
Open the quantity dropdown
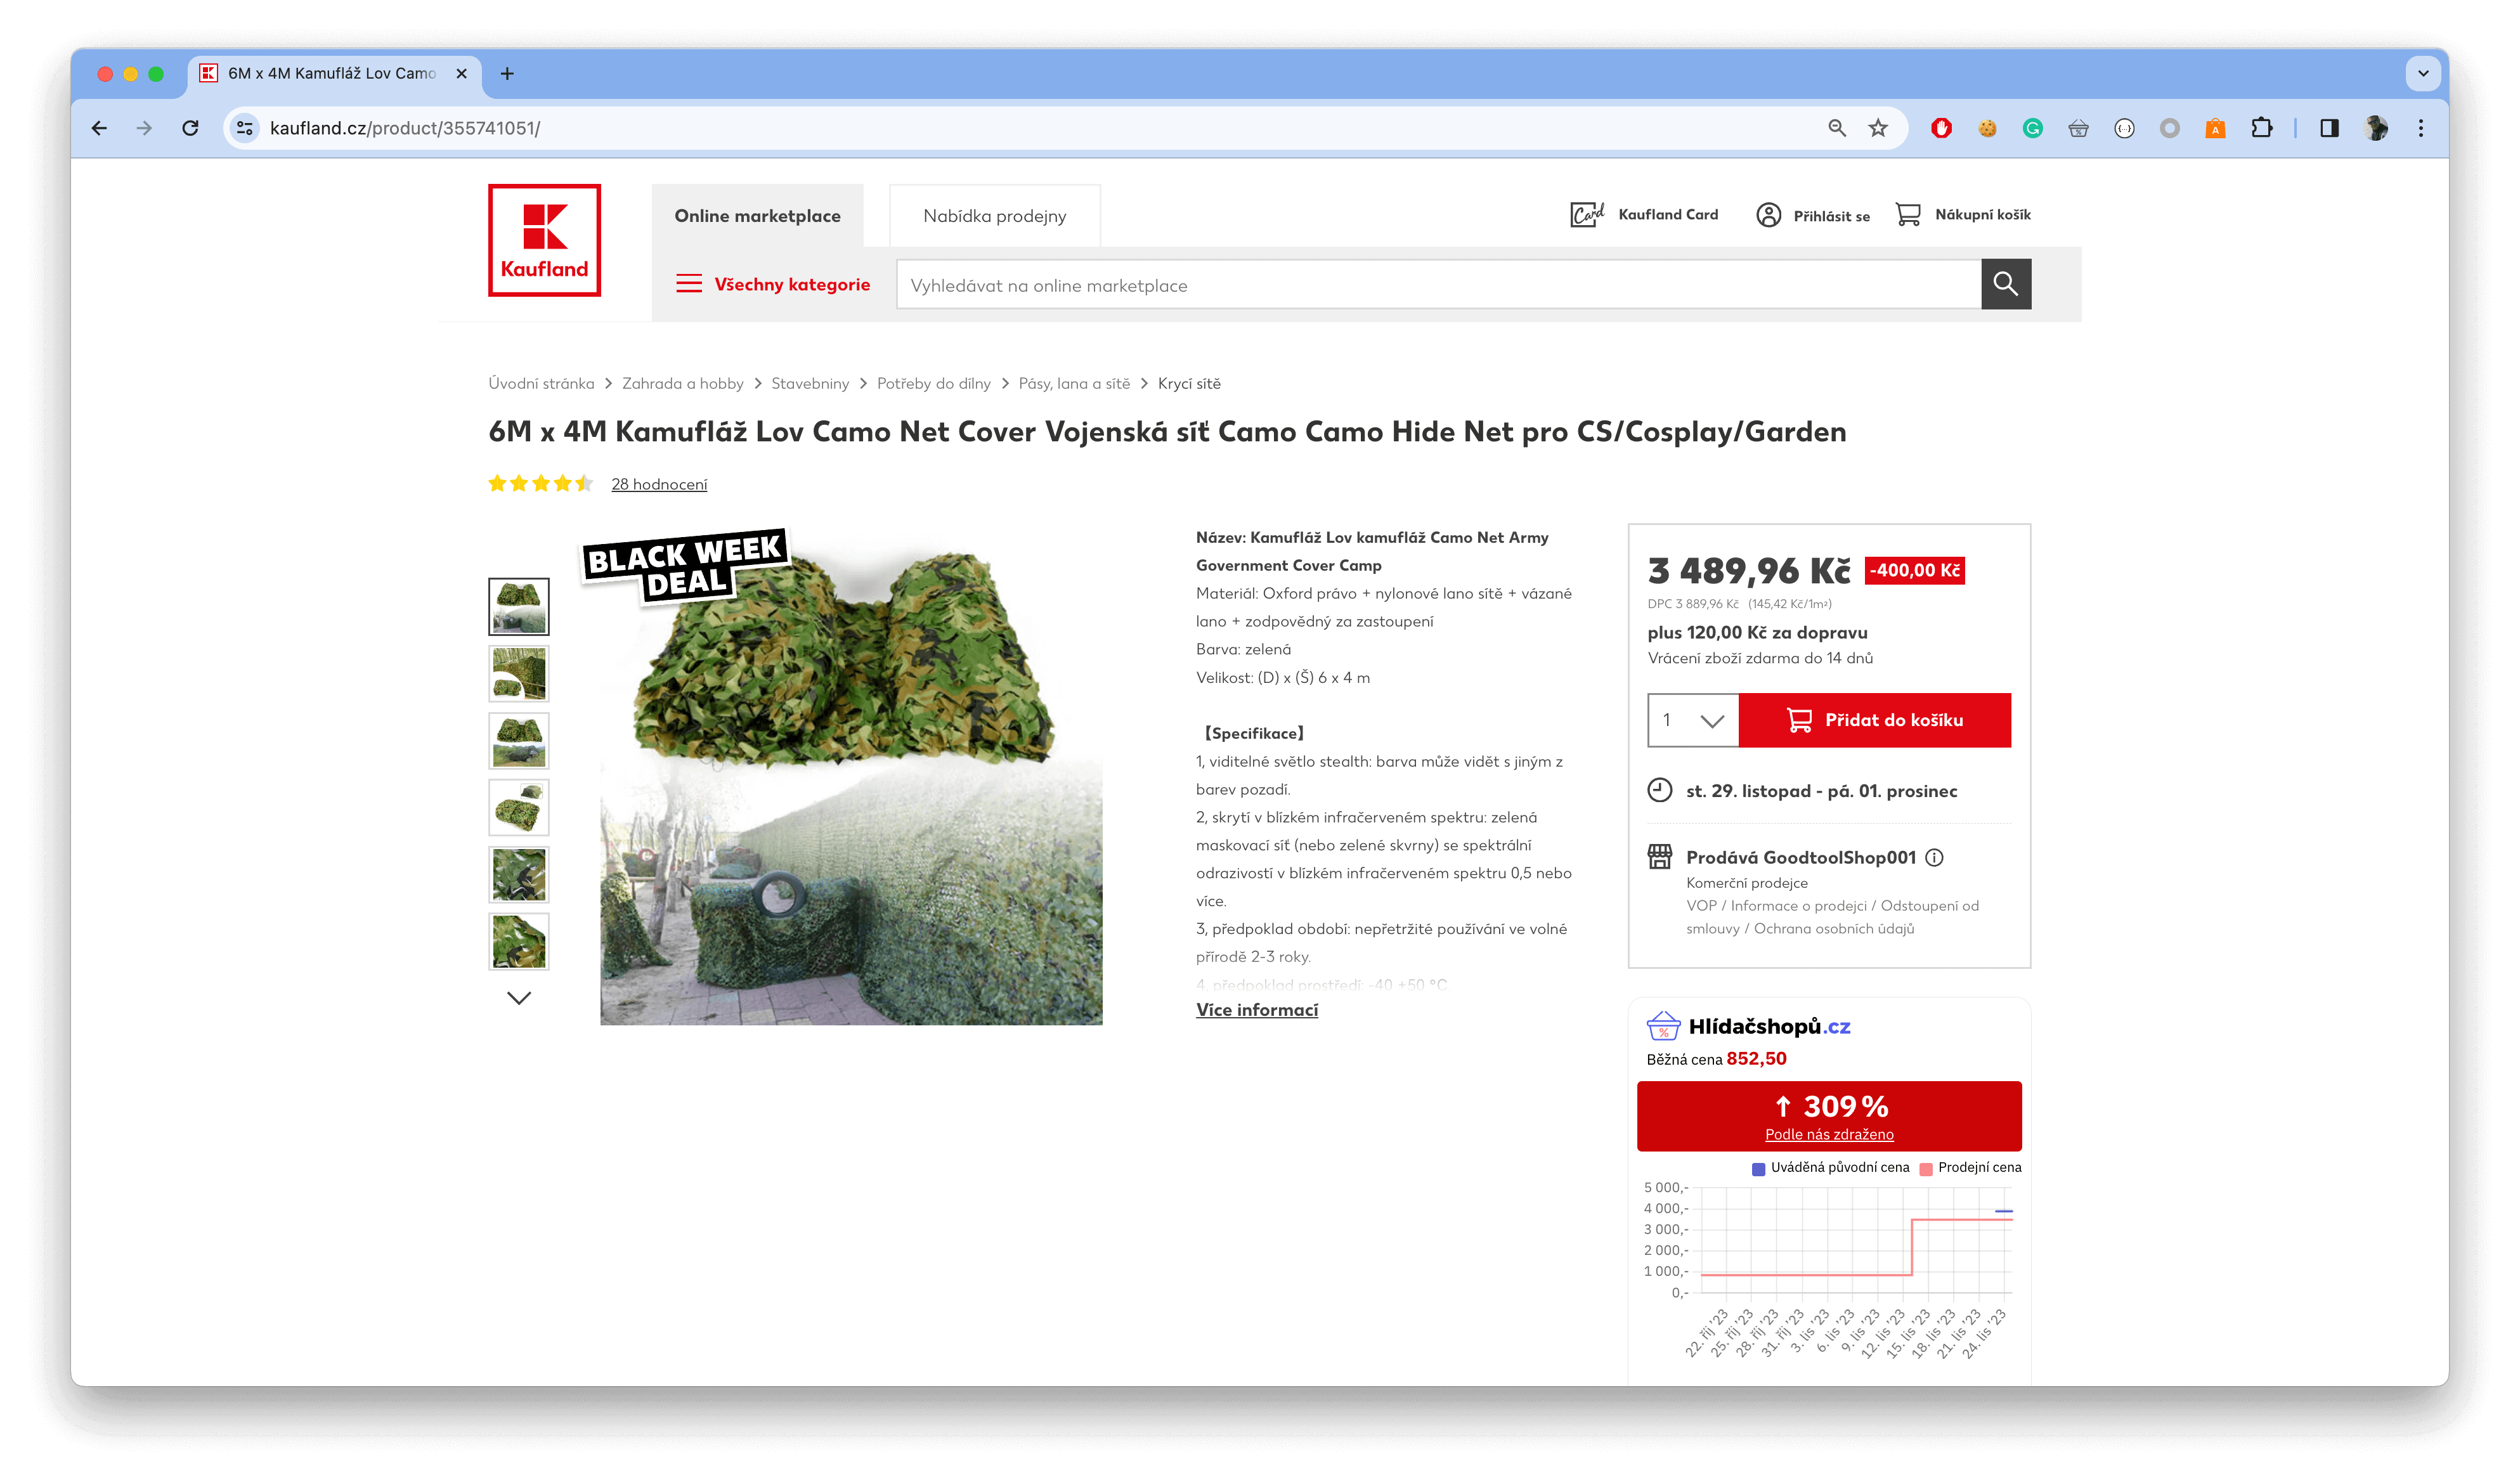pos(1692,720)
